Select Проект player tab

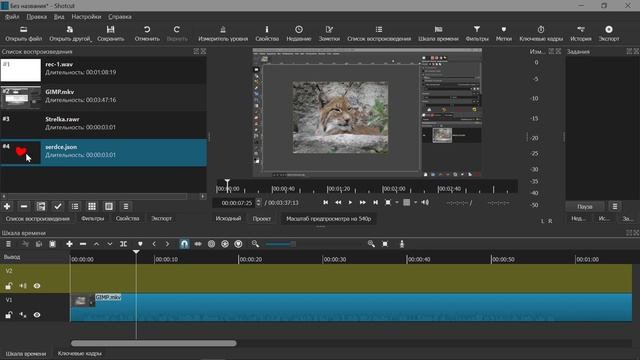(262, 219)
